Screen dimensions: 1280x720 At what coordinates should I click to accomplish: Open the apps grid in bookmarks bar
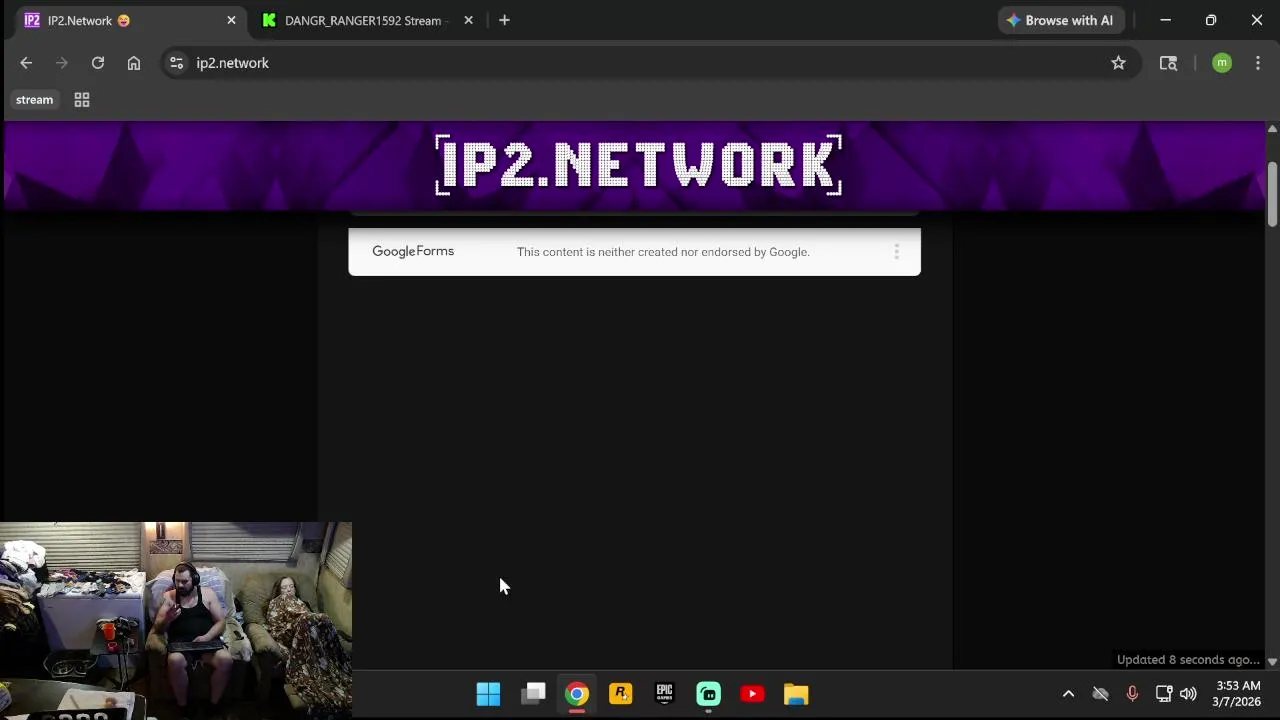point(82,100)
